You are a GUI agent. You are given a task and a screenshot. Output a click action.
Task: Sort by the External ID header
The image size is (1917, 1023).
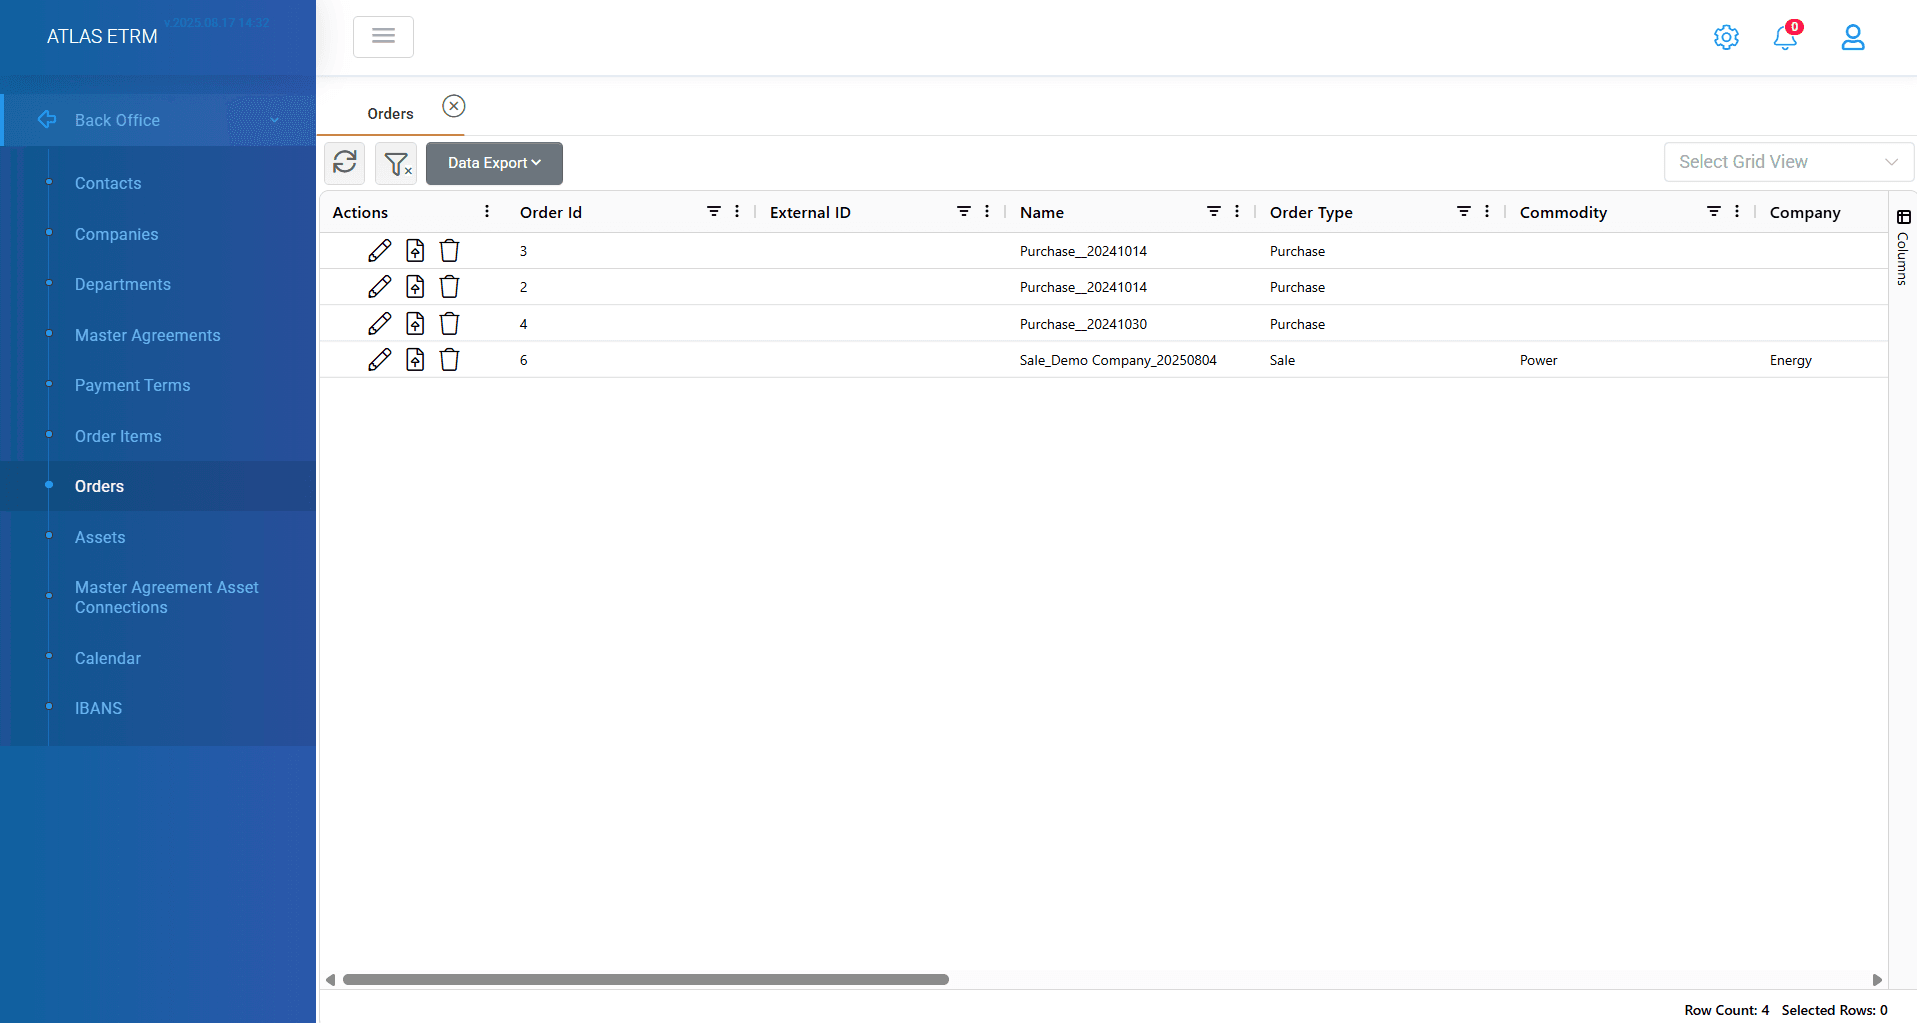(810, 212)
